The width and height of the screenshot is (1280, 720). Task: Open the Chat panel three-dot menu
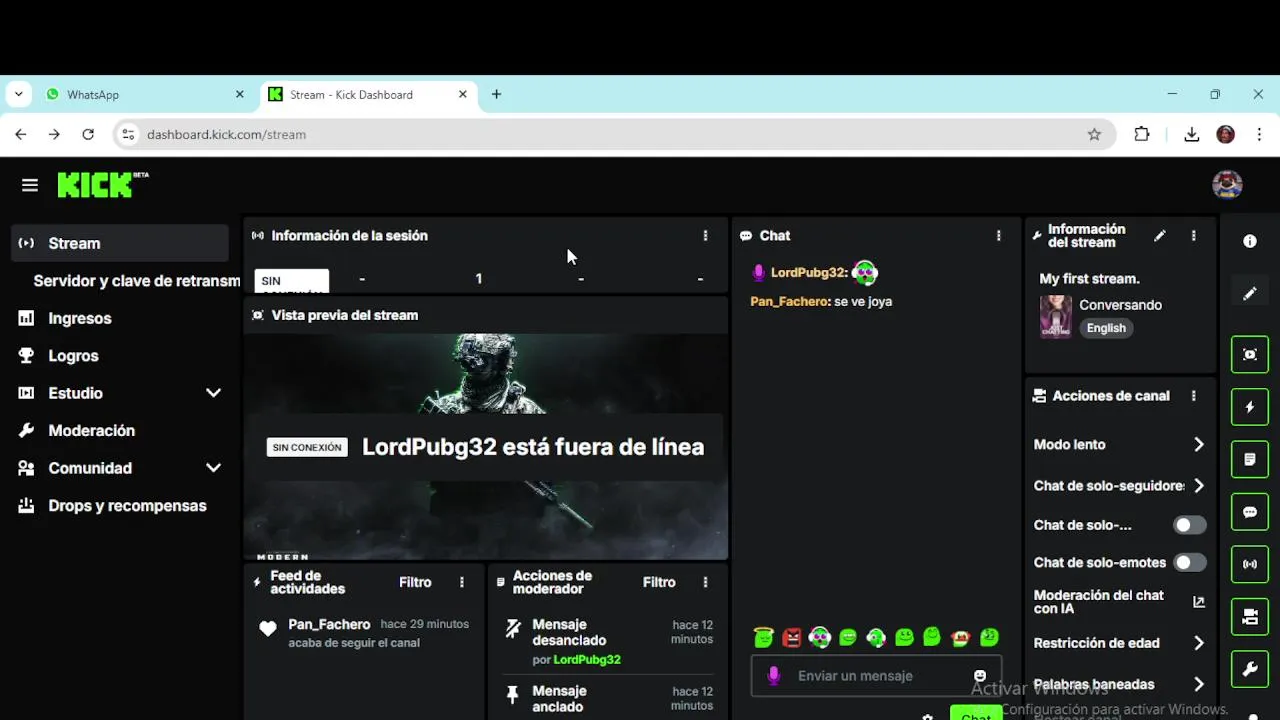[x=998, y=236]
